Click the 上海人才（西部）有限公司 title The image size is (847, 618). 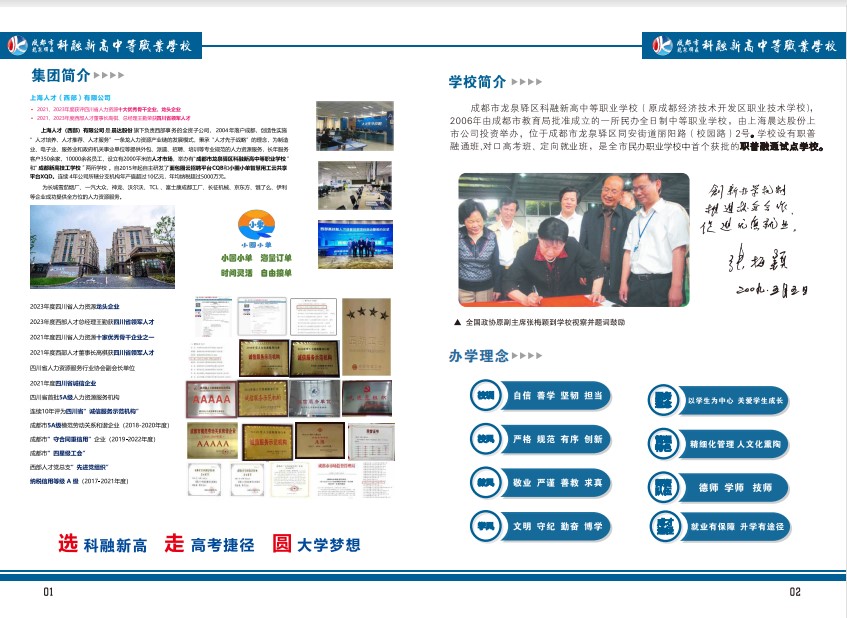tap(78, 98)
